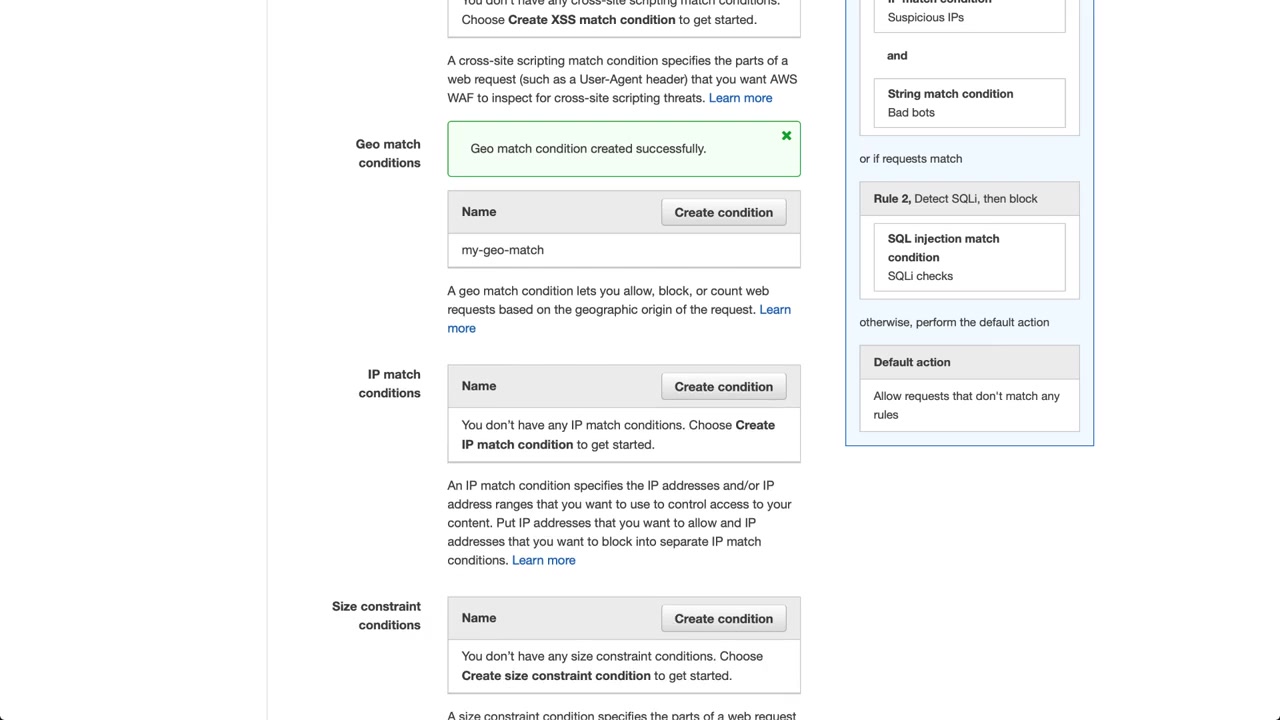Viewport: 1280px width, 720px height.
Task: Dismiss the geo match success alert
Action: 786,136
